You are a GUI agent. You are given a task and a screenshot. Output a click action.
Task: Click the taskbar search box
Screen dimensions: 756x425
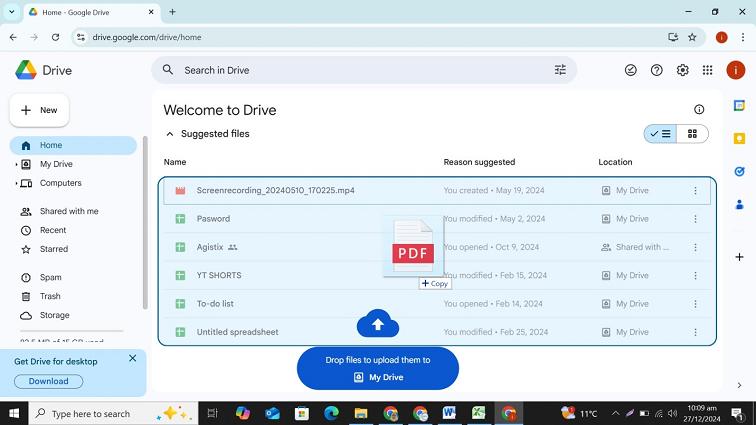pos(113,413)
